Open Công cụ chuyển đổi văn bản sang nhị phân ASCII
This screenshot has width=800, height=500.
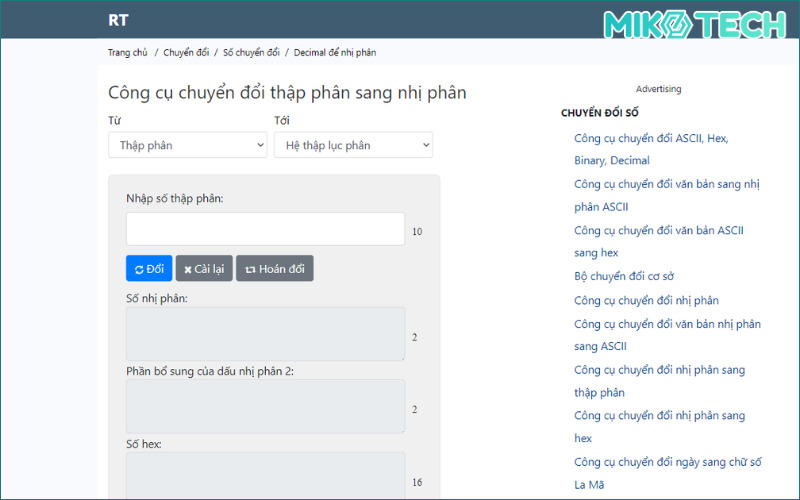click(x=667, y=195)
